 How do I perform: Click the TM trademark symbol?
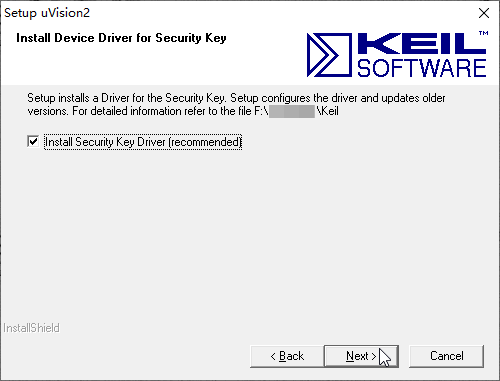pyautogui.click(x=484, y=33)
